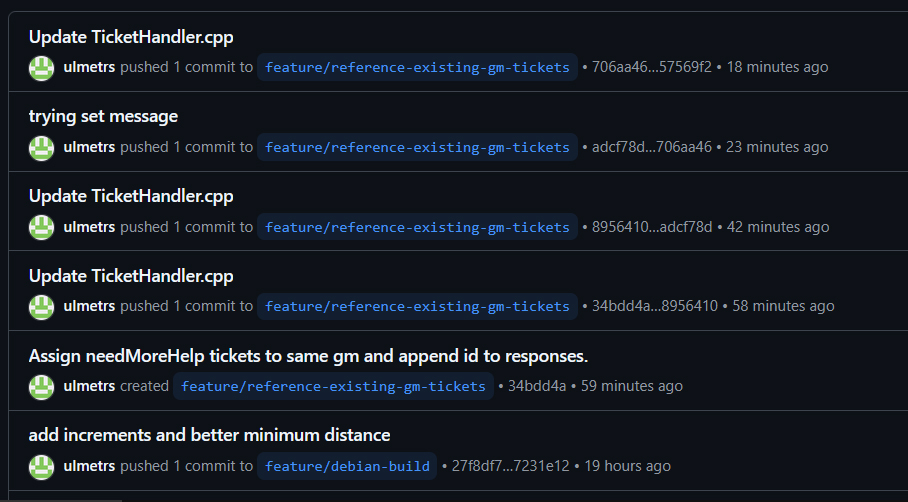
Task: Open Update TicketHandler.cpp title, 58 minutes ago
Action: (x=131, y=276)
